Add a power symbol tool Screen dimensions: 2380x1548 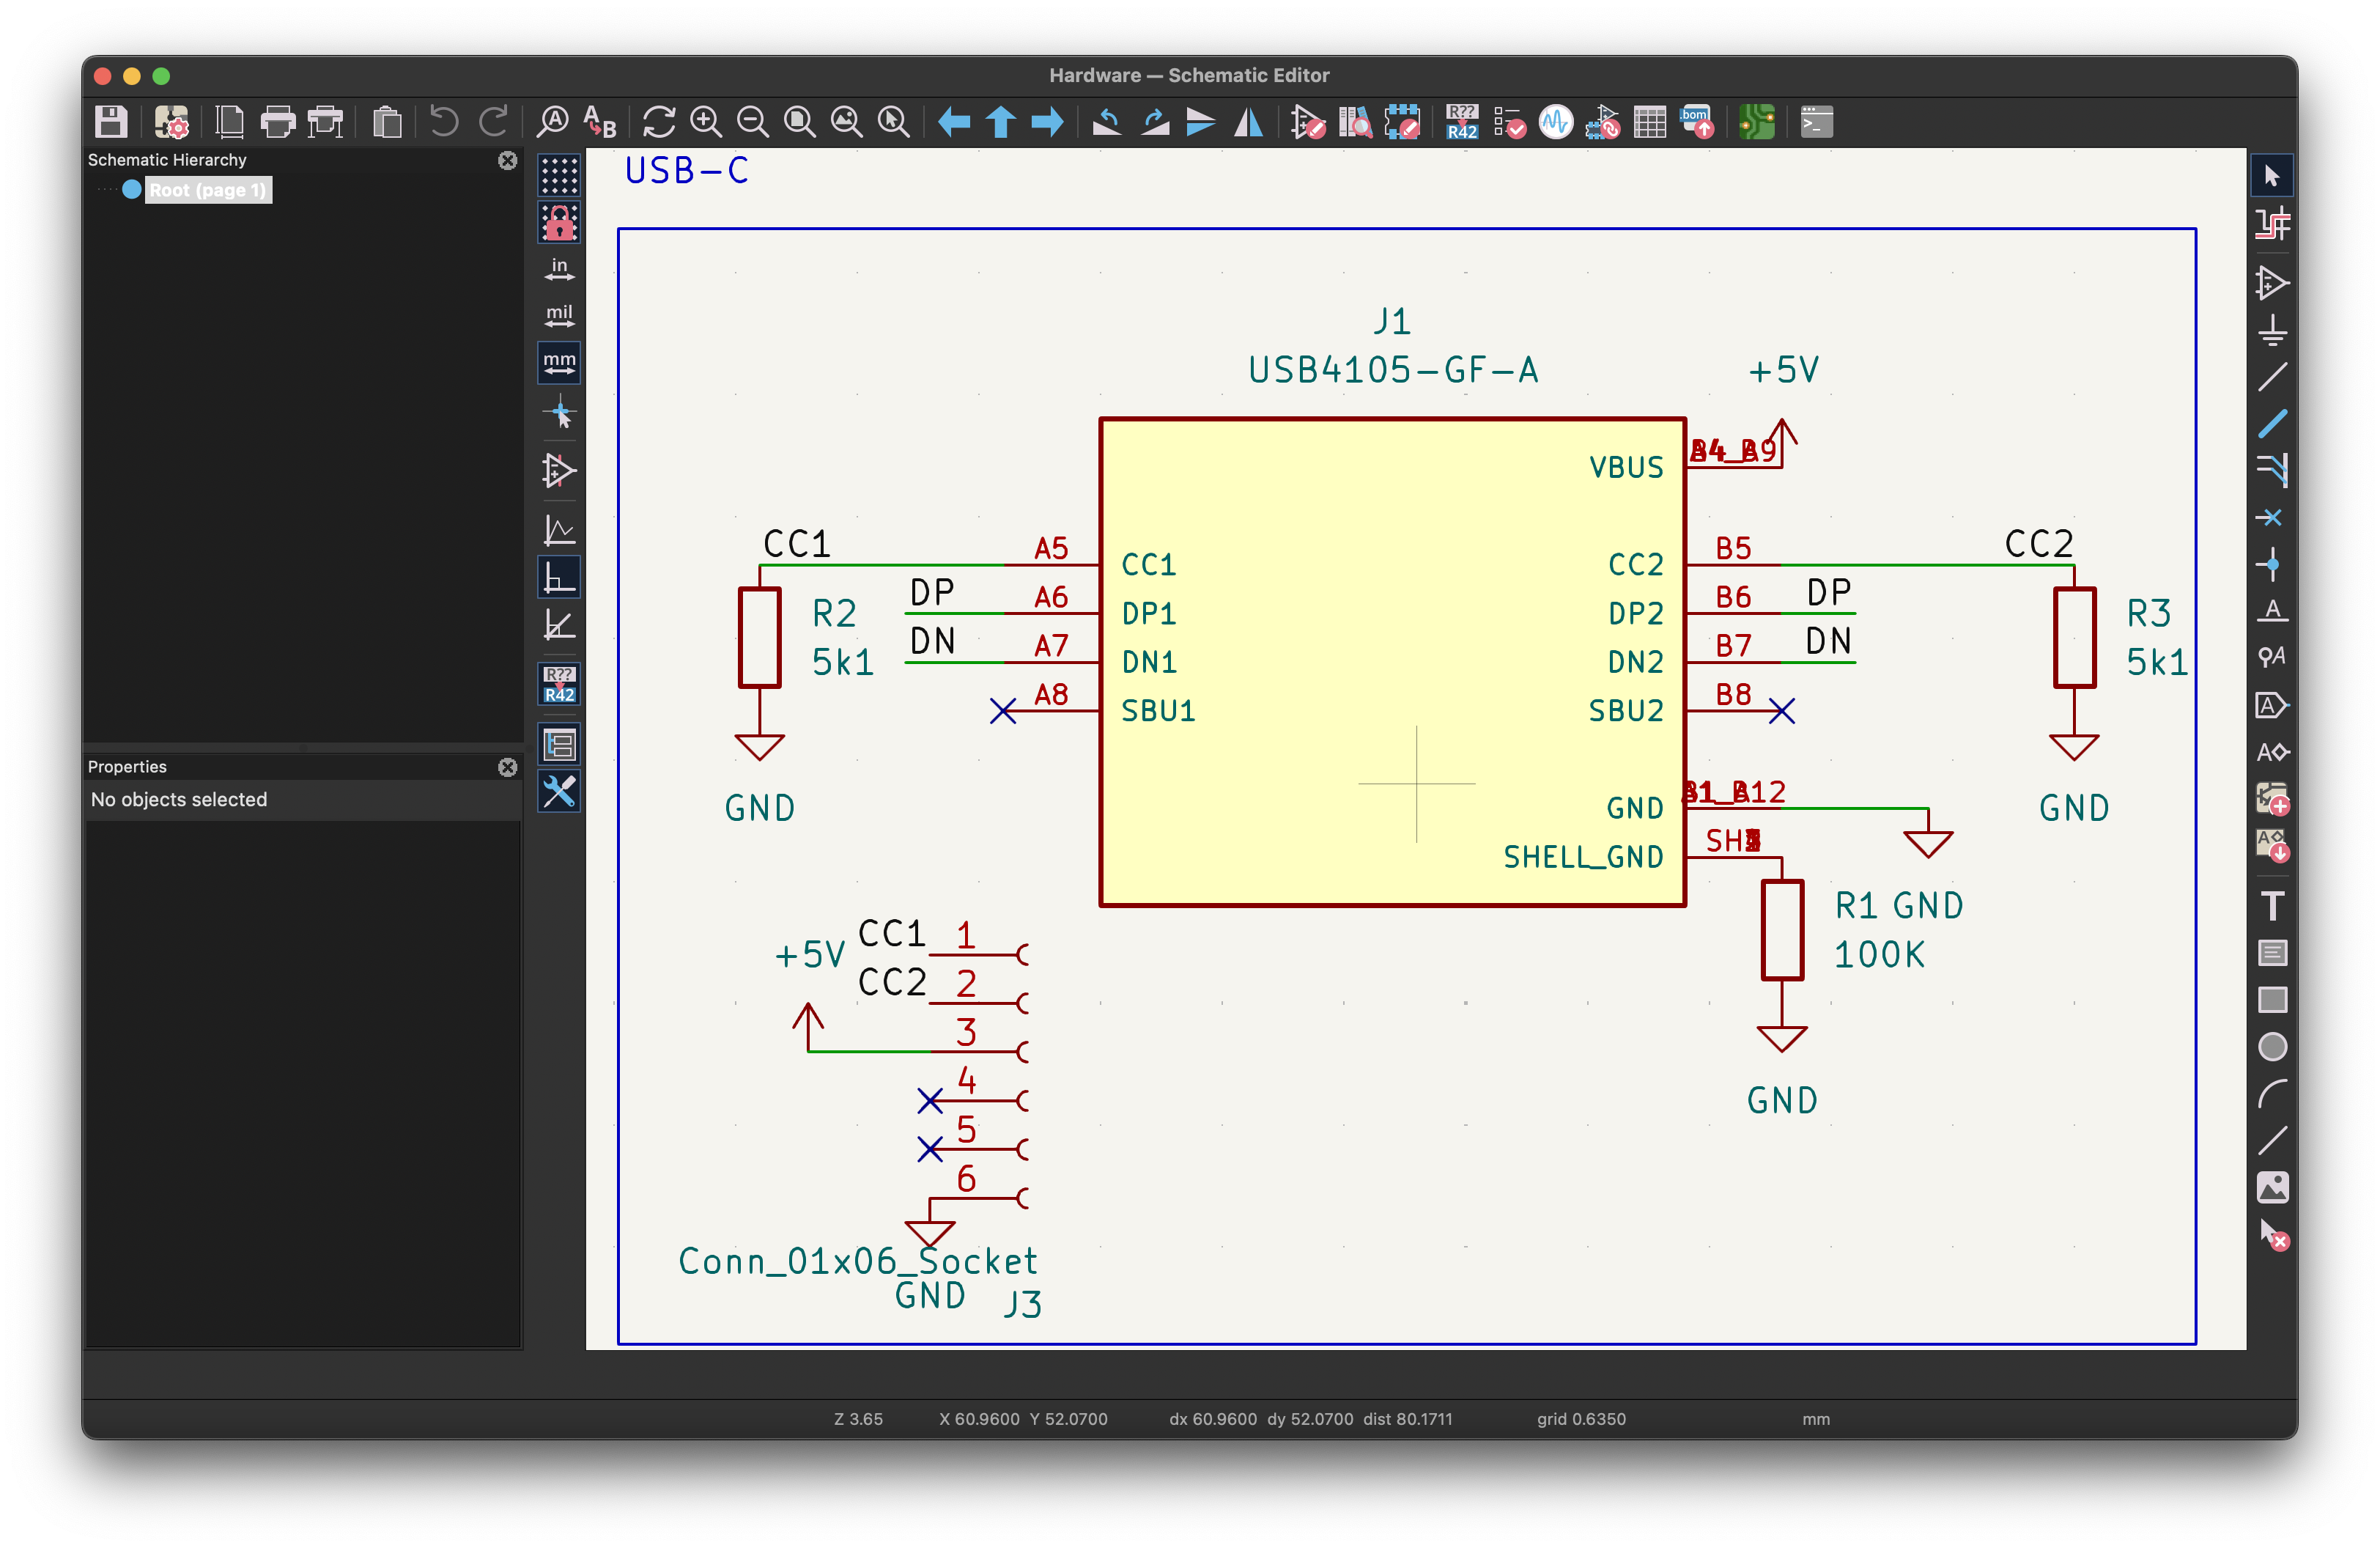2272,330
